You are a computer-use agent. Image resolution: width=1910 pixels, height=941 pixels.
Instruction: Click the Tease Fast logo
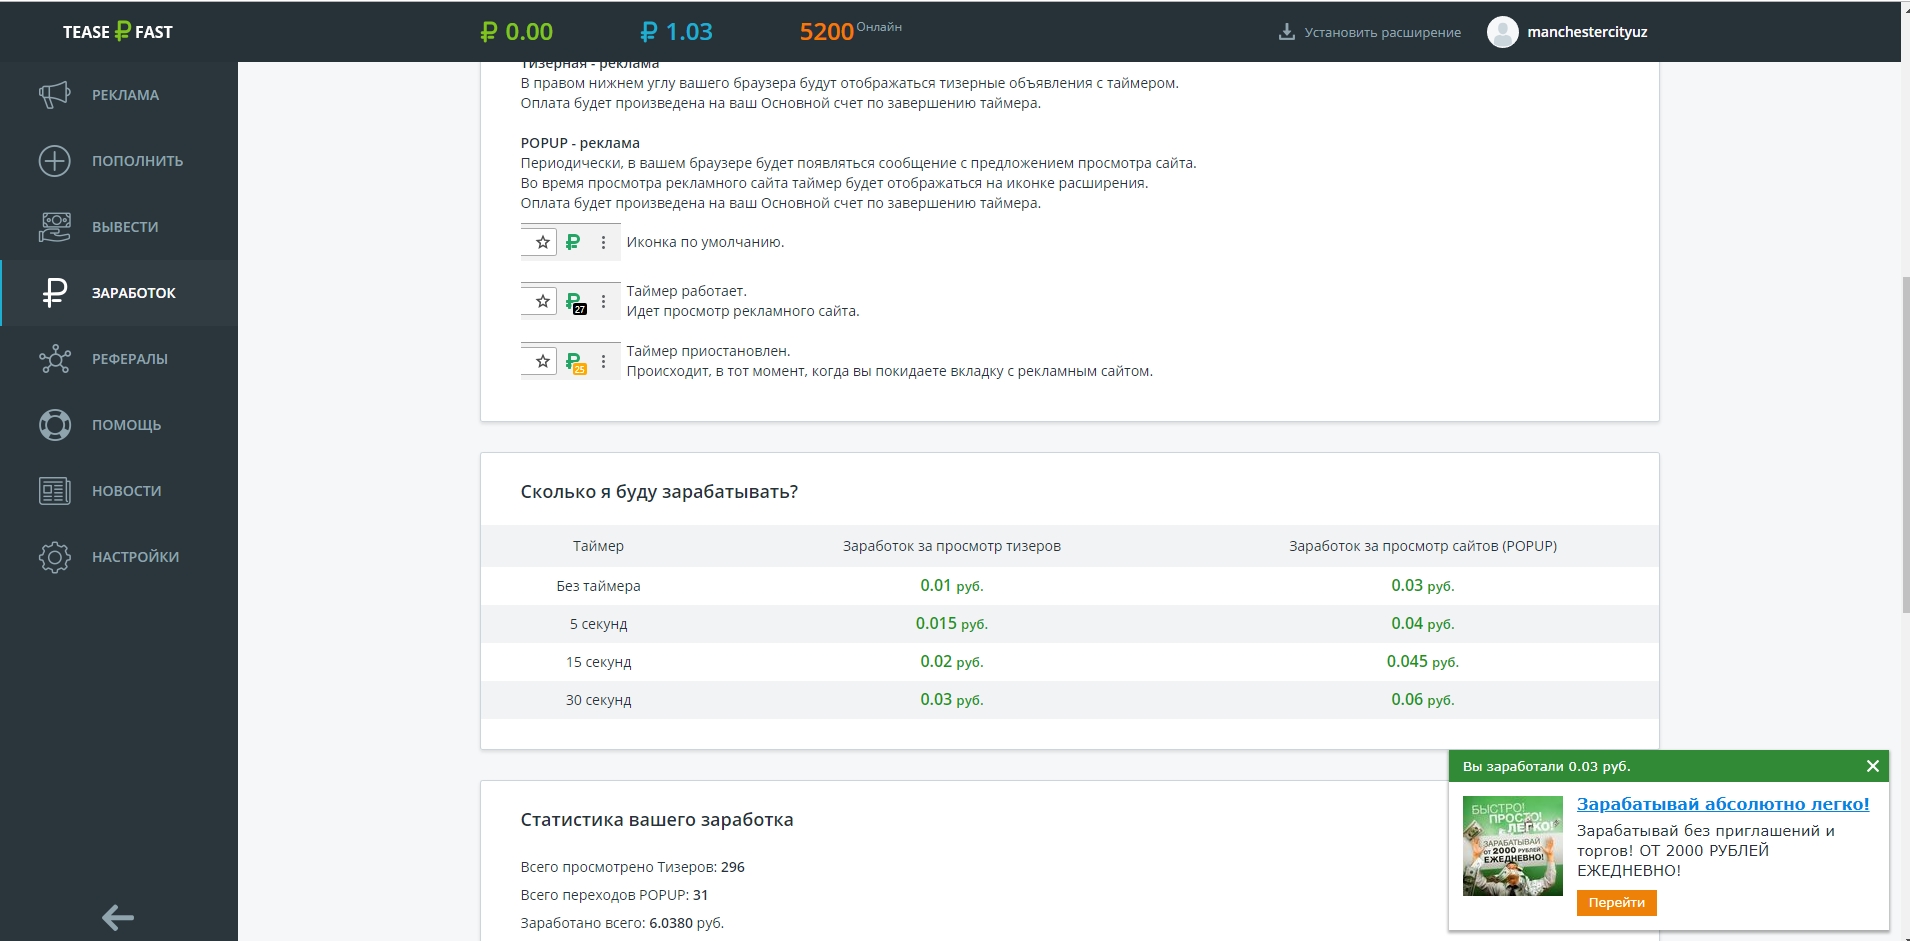point(118,32)
